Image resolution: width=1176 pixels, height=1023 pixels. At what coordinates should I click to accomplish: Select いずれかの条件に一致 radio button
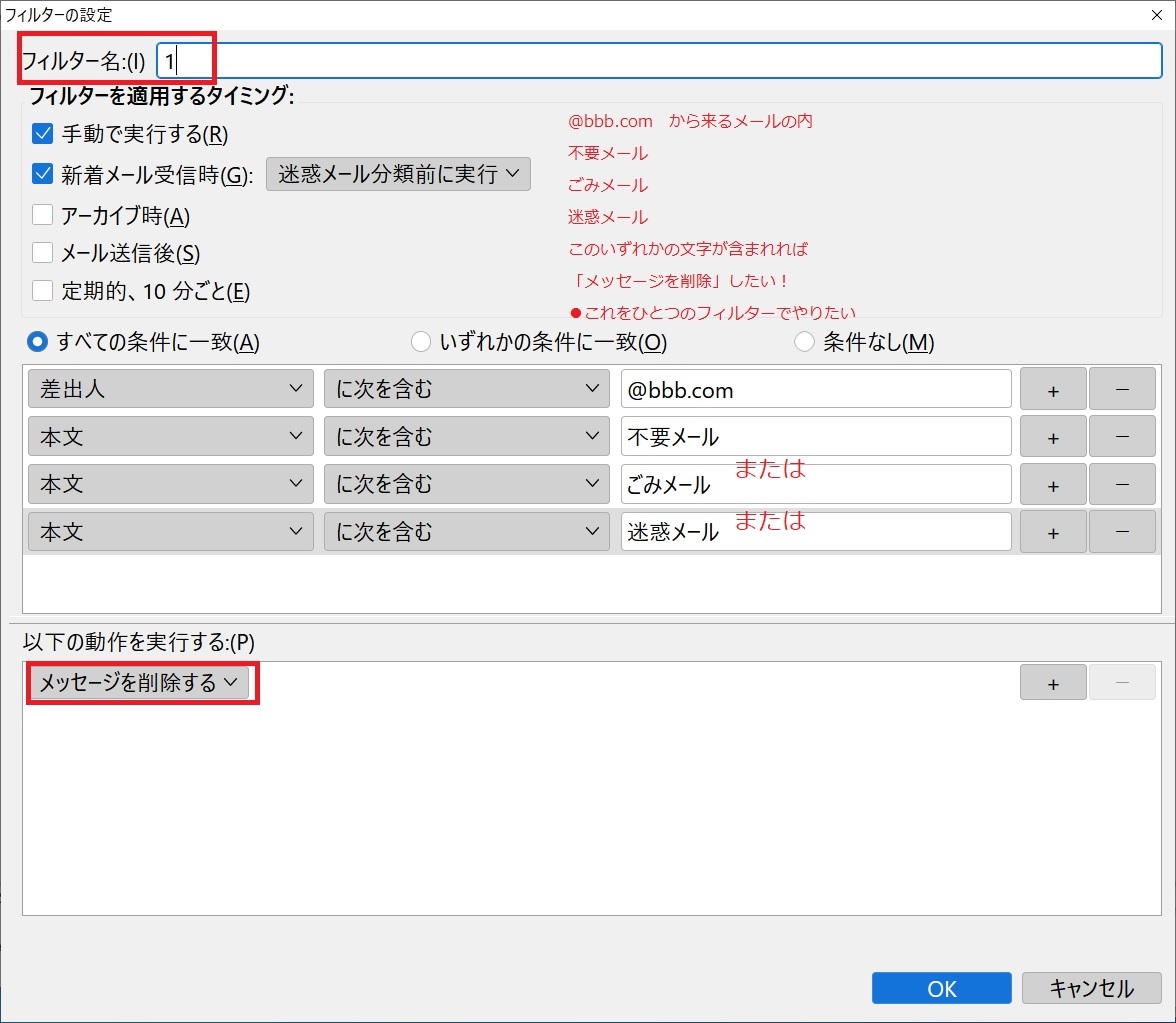point(422,342)
